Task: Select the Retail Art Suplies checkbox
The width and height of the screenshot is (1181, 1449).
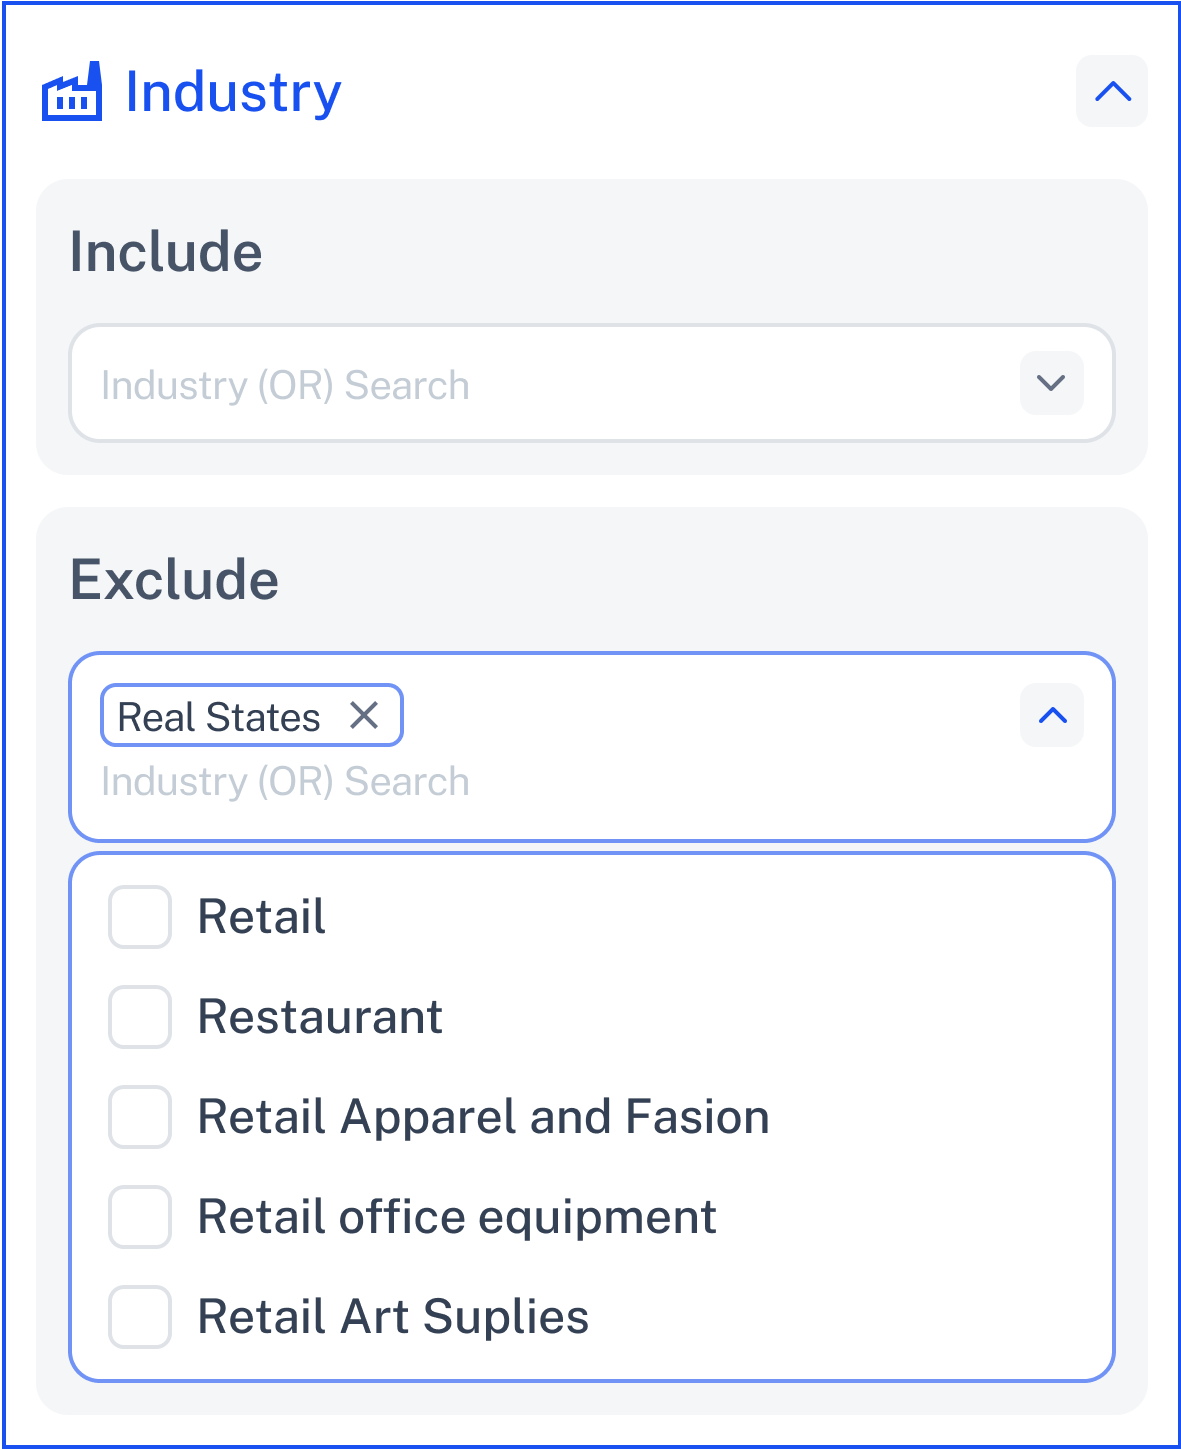Action: point(140,1317)
